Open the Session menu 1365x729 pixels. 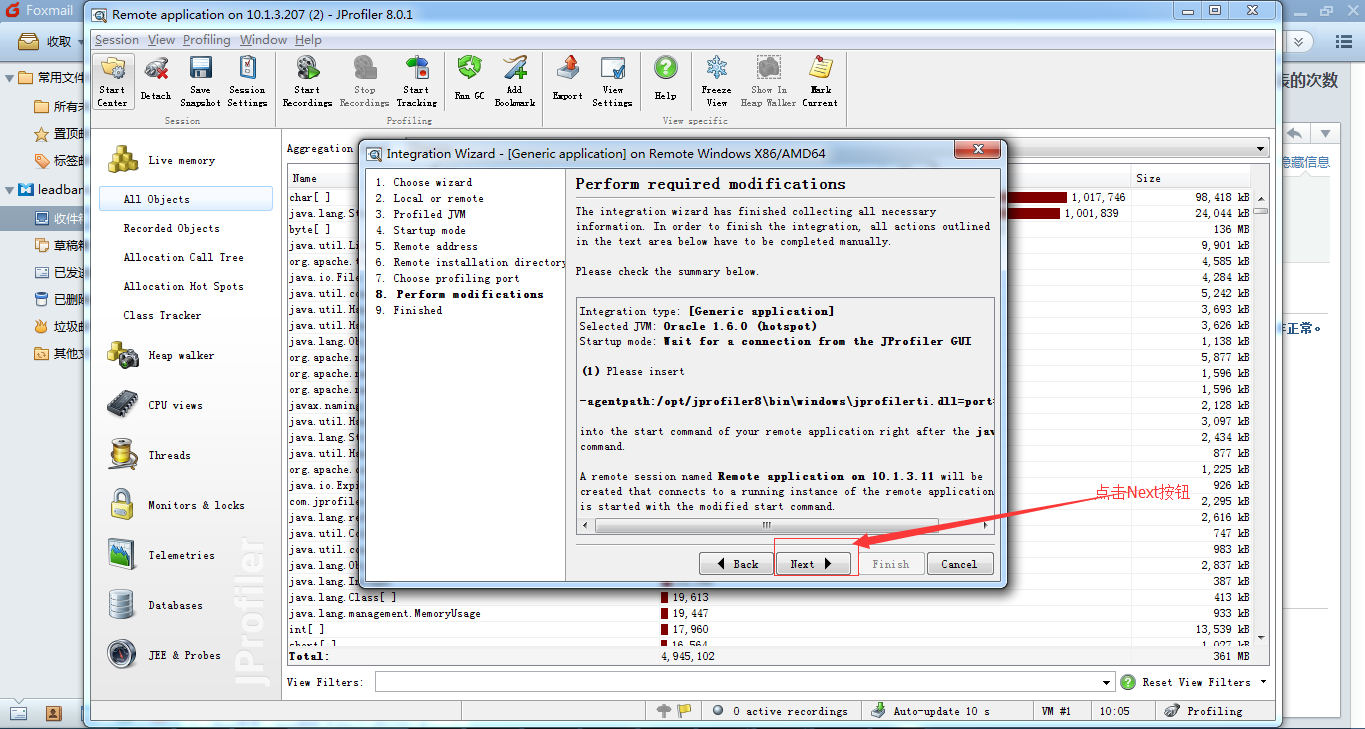(116, 40)
